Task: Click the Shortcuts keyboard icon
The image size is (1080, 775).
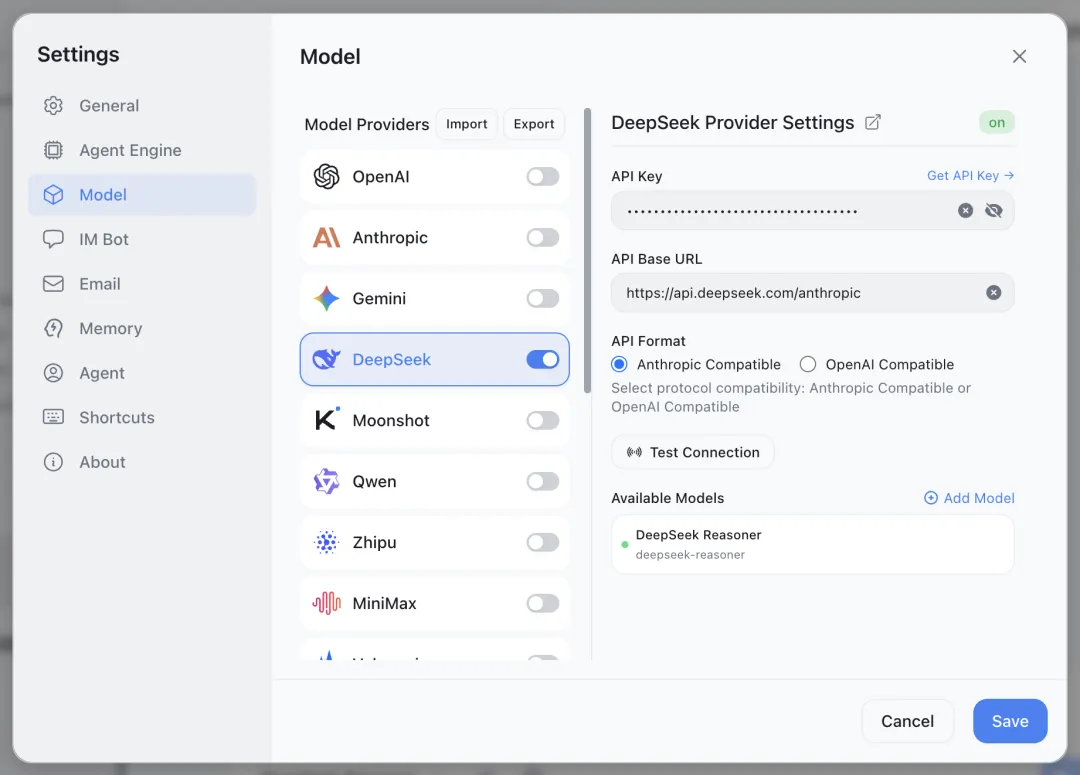Action: pyautogui.click(x=53, y=417)
